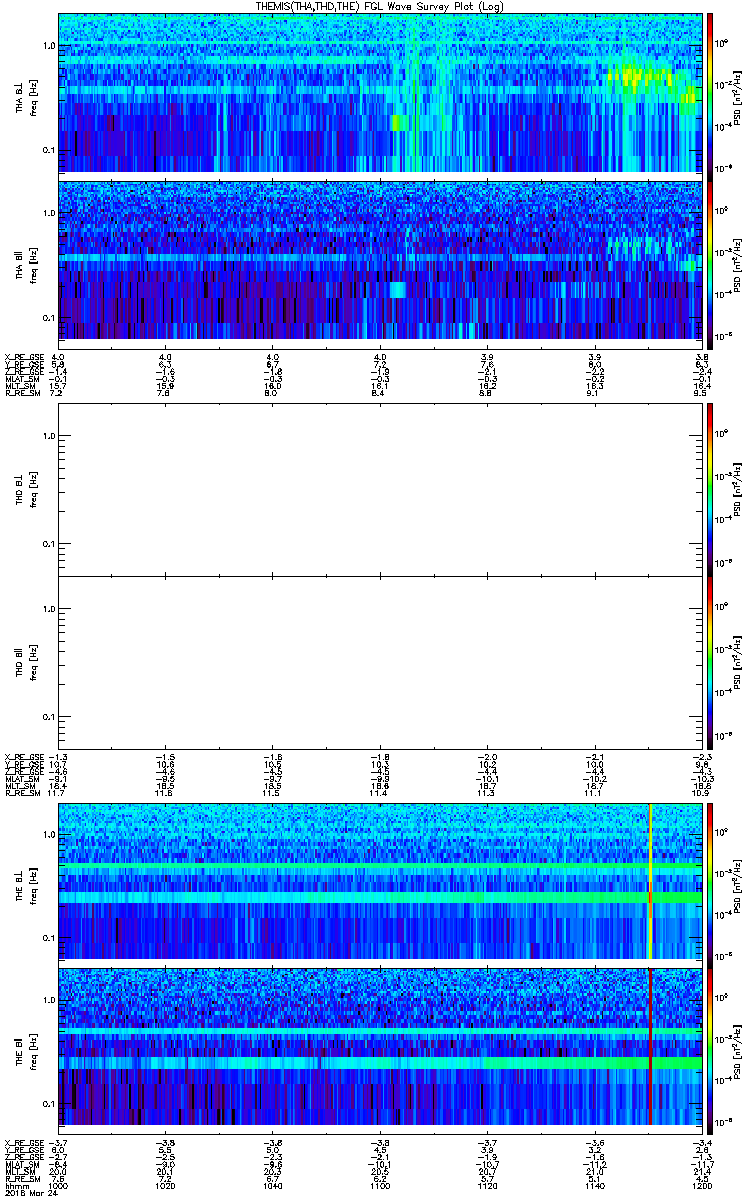Click the 'THD B∥ freq [Hz]' axis label
Screen dimensions: 750x1200
pyautogui.click(x=26, y=662)
